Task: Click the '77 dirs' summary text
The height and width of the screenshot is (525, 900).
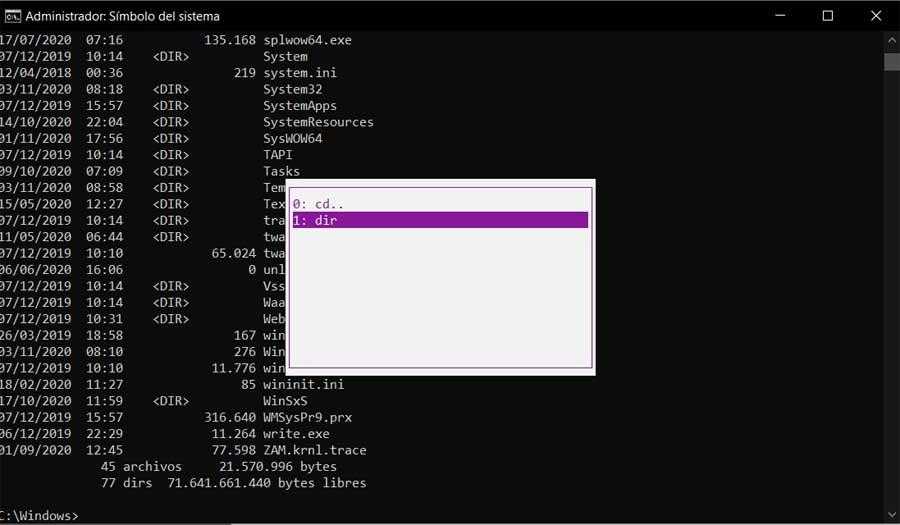Action: pyautogui.click(x=127, y=483)
